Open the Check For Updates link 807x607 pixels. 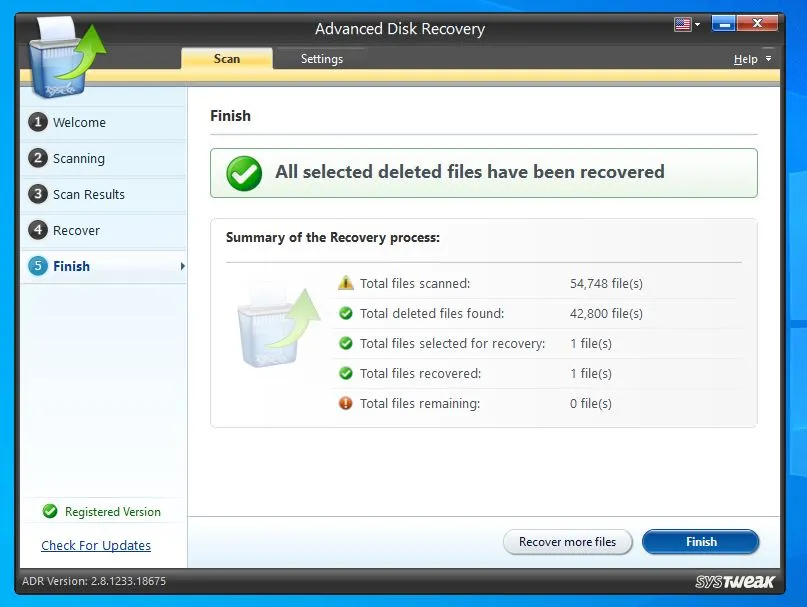click(x=96, y=545)
